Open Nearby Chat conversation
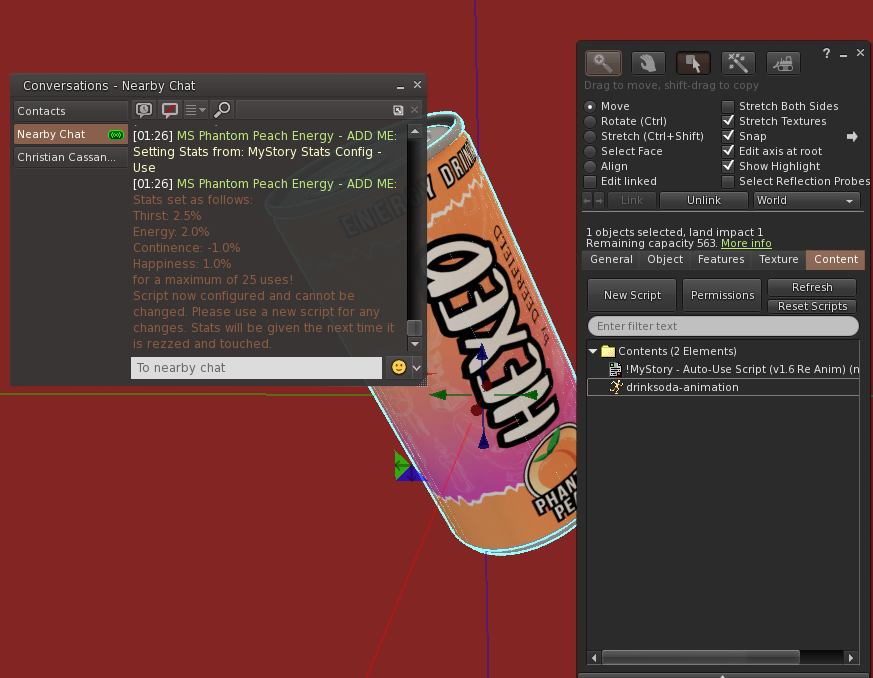Image resolution: width=873 pixels, height=678 pixels. coord(71,135)
